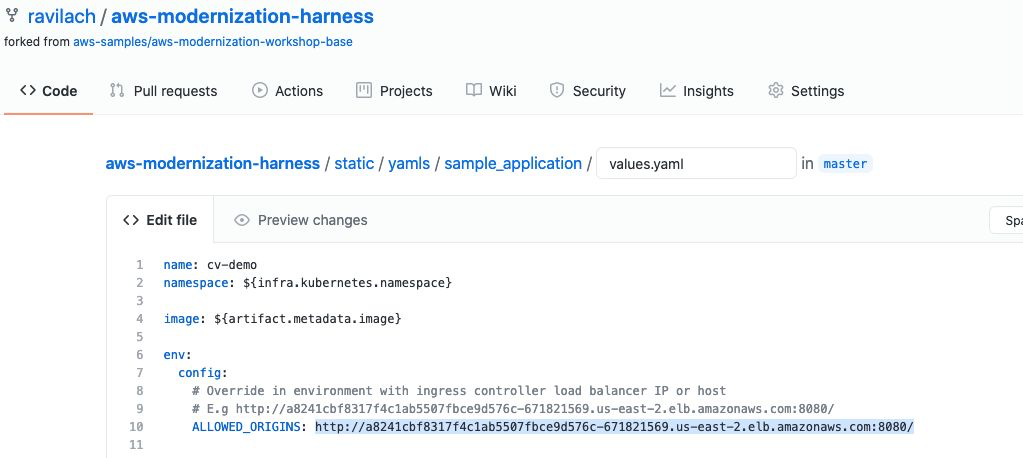
Task: Open the Wiki tab
Action: click(491, 91)
